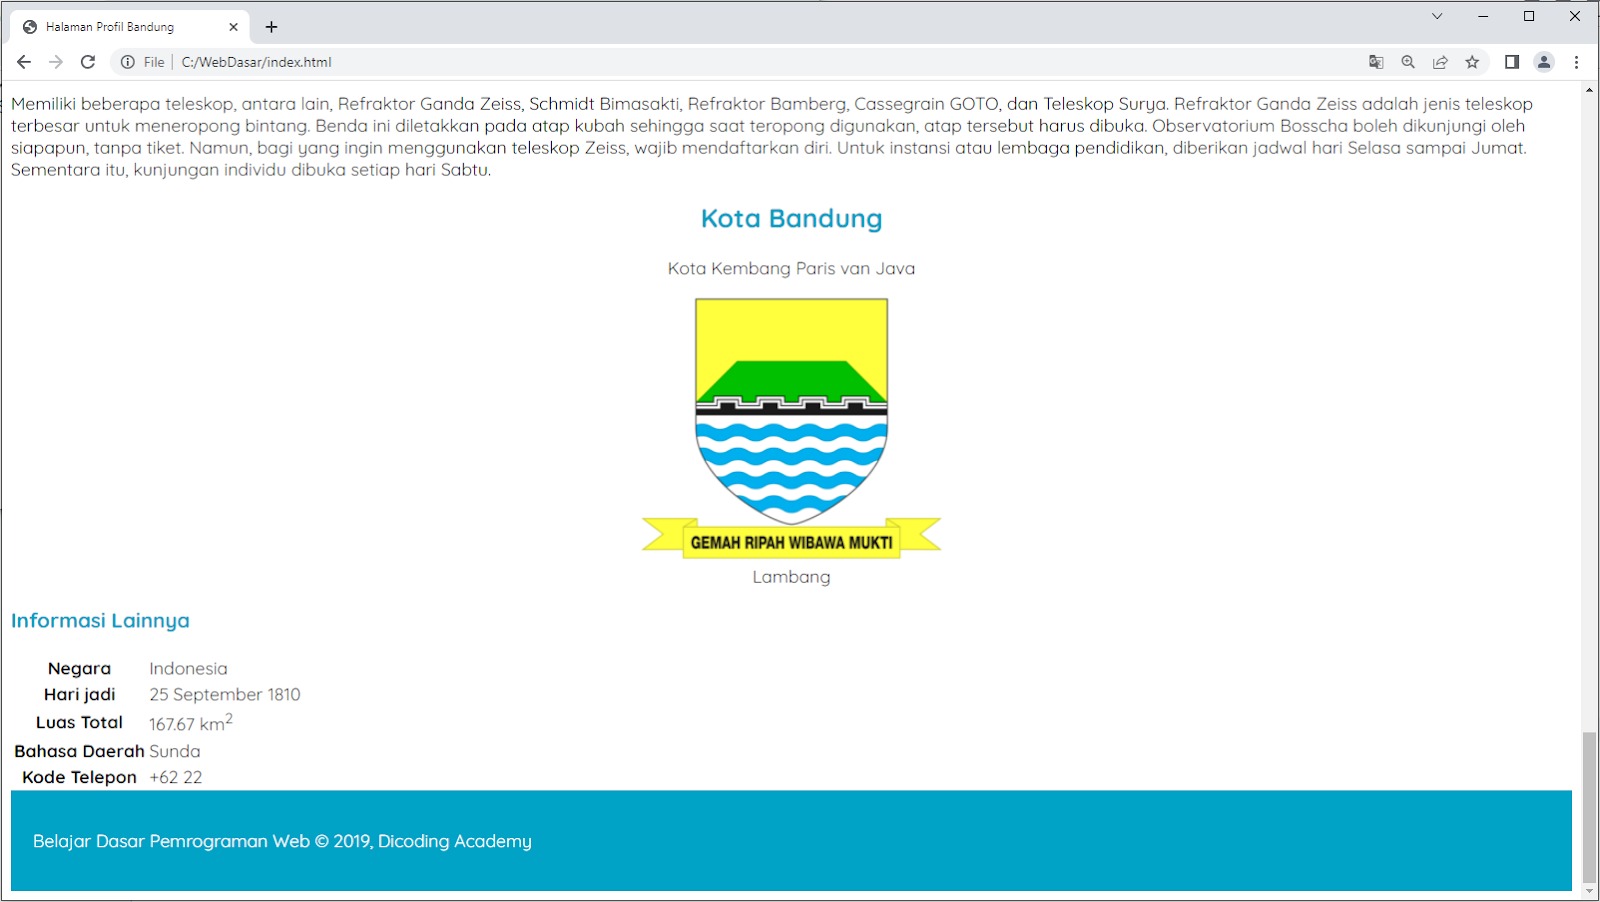Click the address bar URL field

point(700,62)
